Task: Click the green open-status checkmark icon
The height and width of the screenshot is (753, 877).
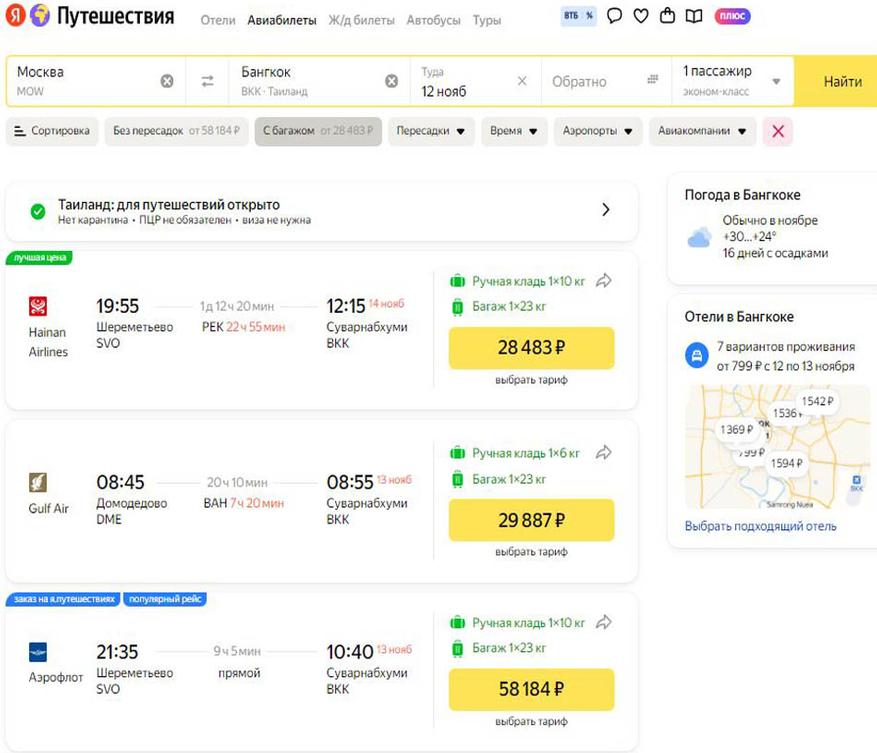Action: point(38,211)
